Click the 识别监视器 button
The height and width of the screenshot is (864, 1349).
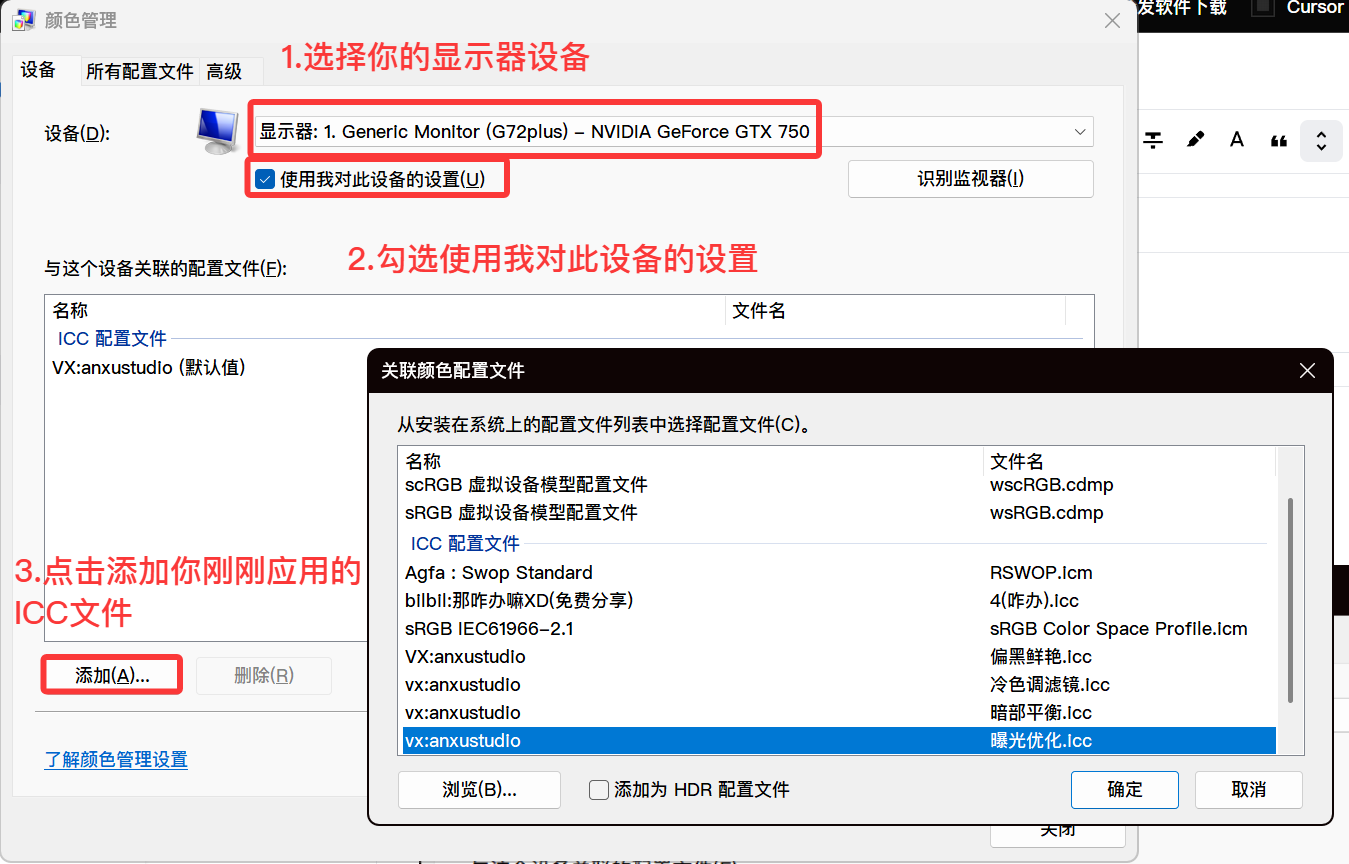point(970,179)
